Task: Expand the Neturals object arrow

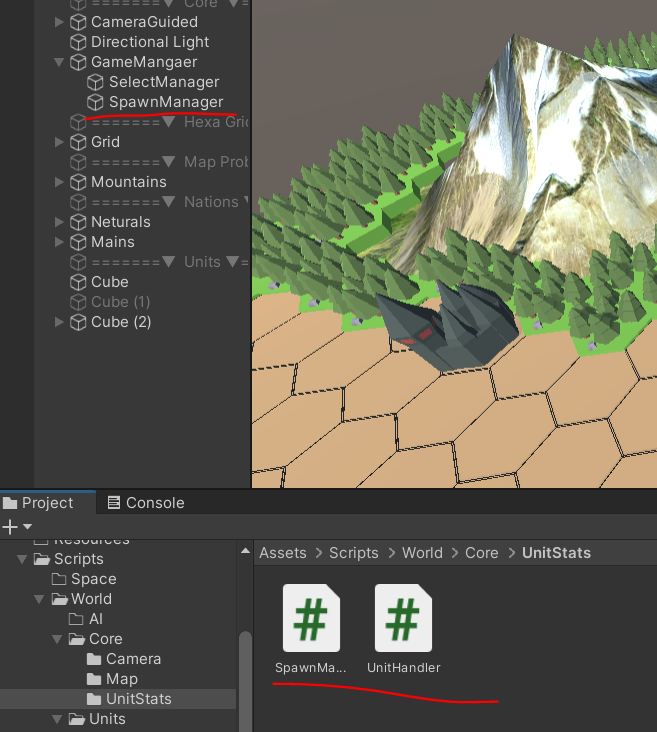Action: 59,222
